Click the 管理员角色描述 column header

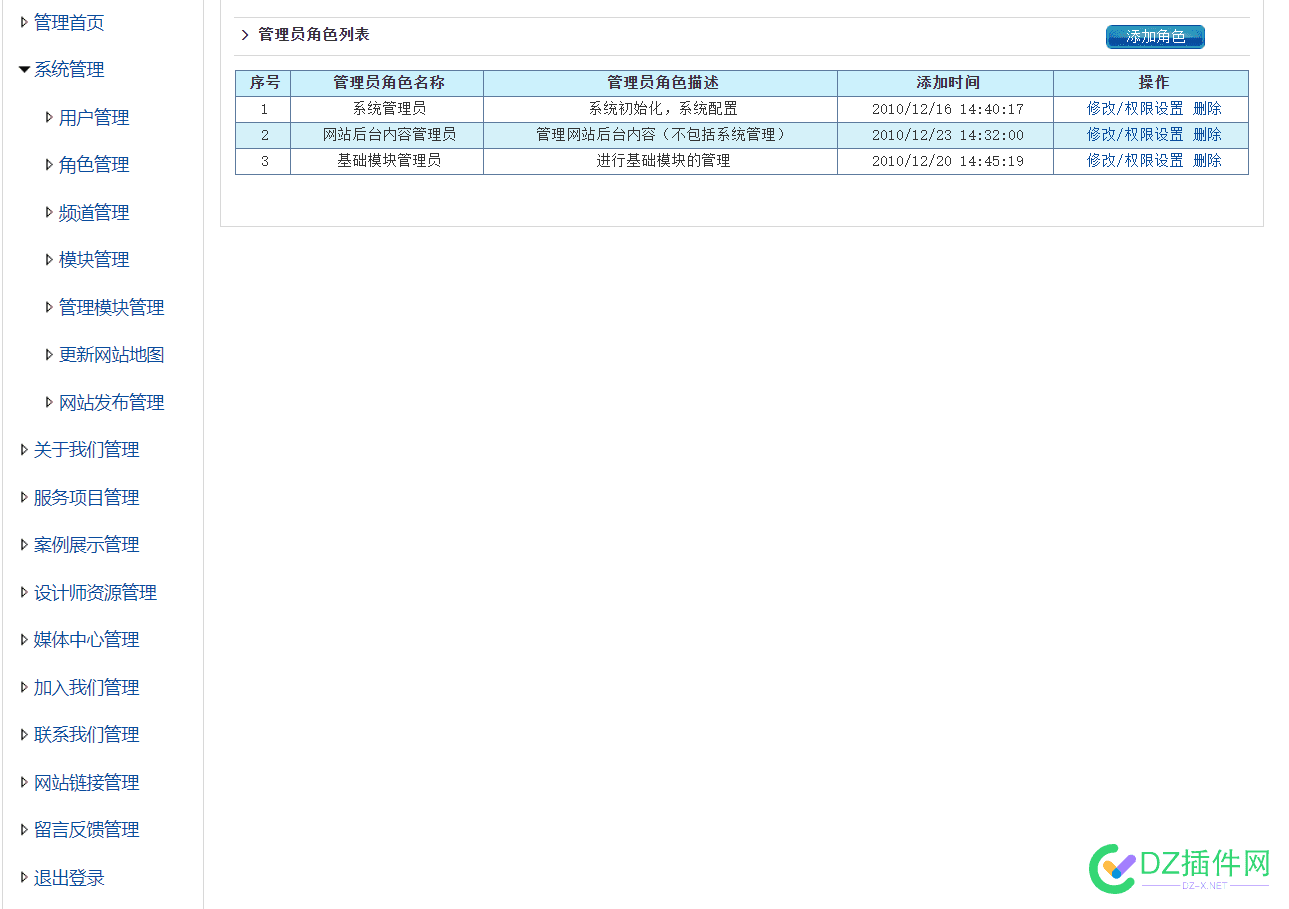coord(661,83)
